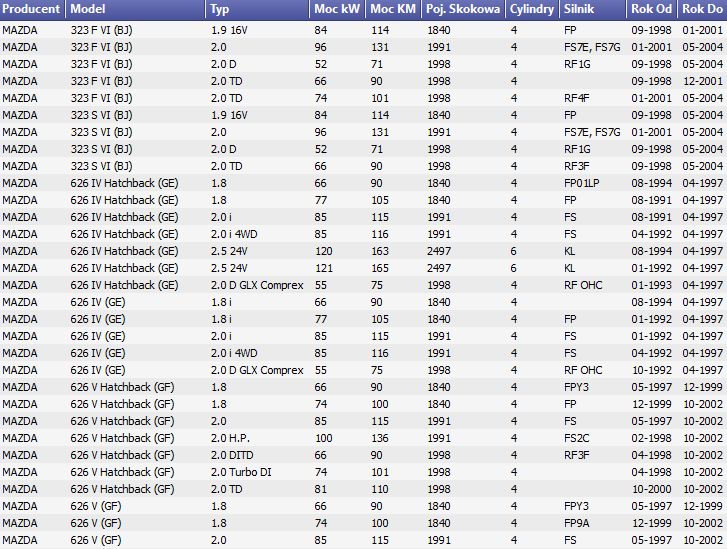Click the Moc KM value "110"
This screenshot has width=727, height=549.
[x=380, y=489]
